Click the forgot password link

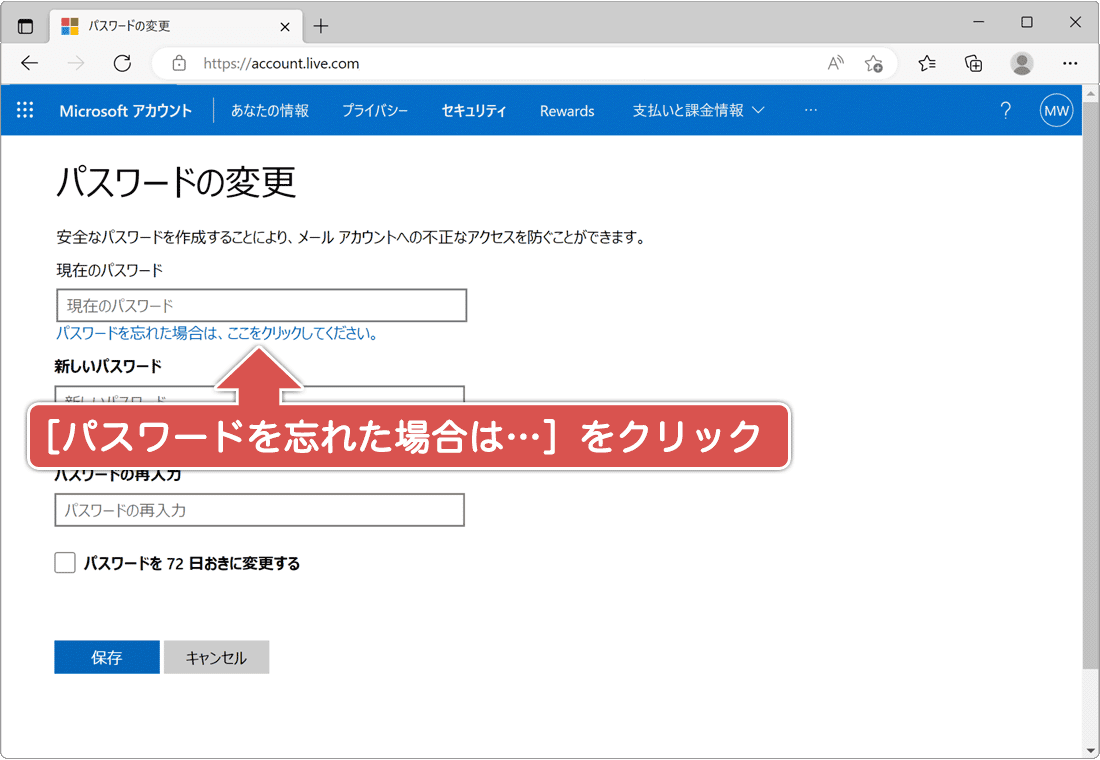(x=217, y=334)
